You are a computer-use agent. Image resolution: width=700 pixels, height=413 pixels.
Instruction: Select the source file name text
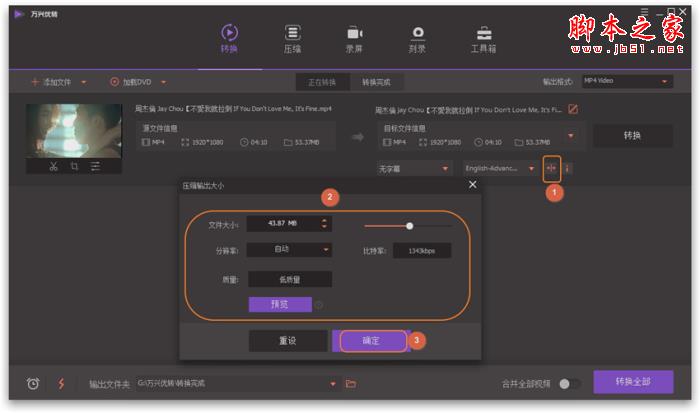coord(233,108)
